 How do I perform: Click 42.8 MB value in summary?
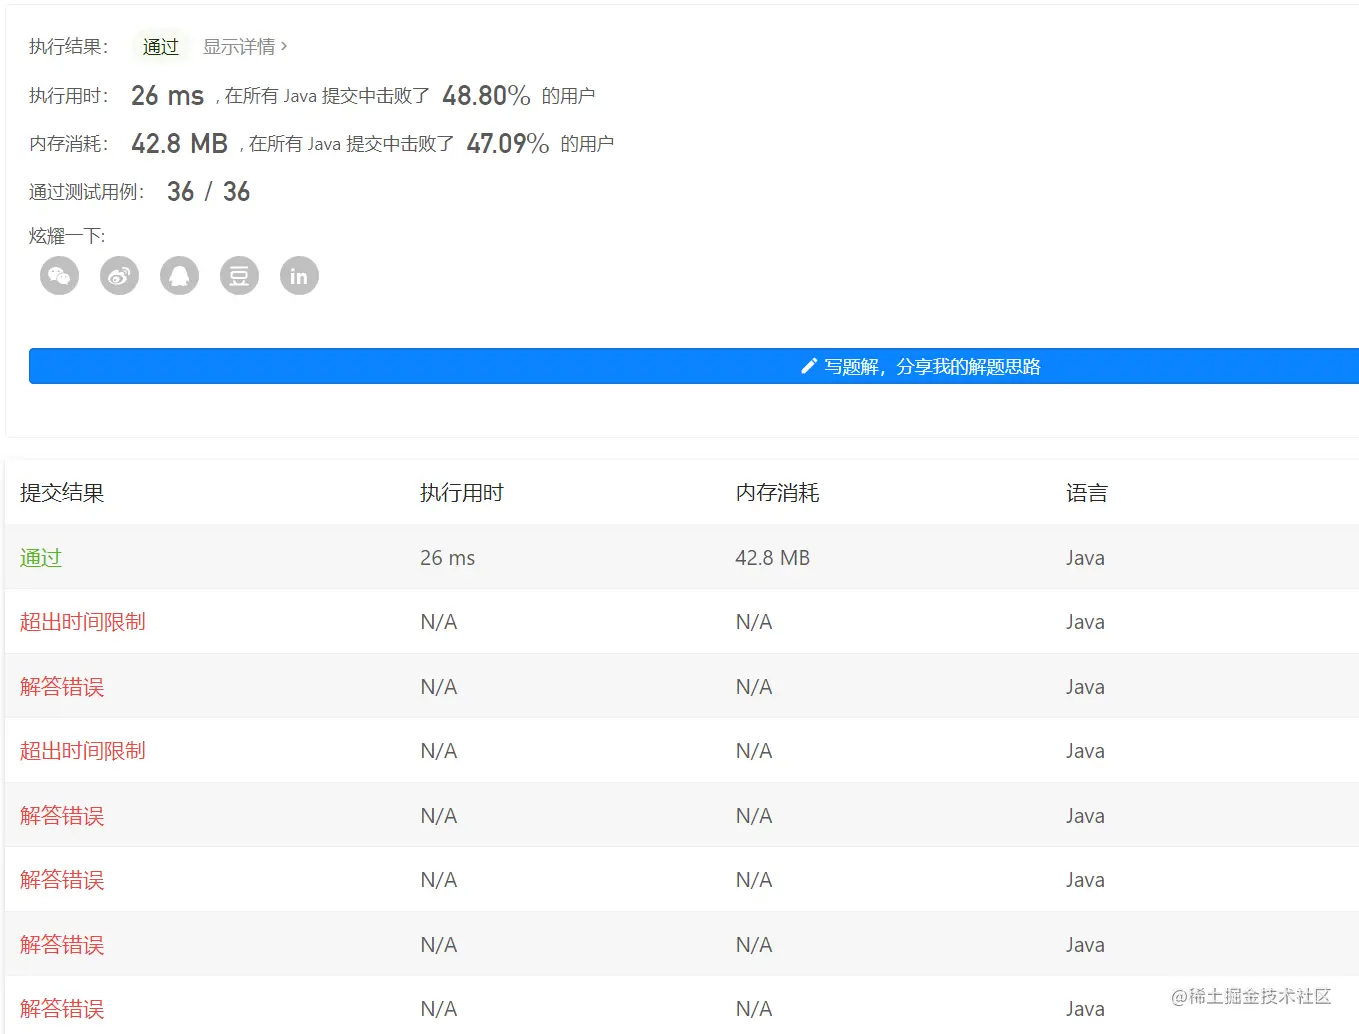[x=180, y=144]
